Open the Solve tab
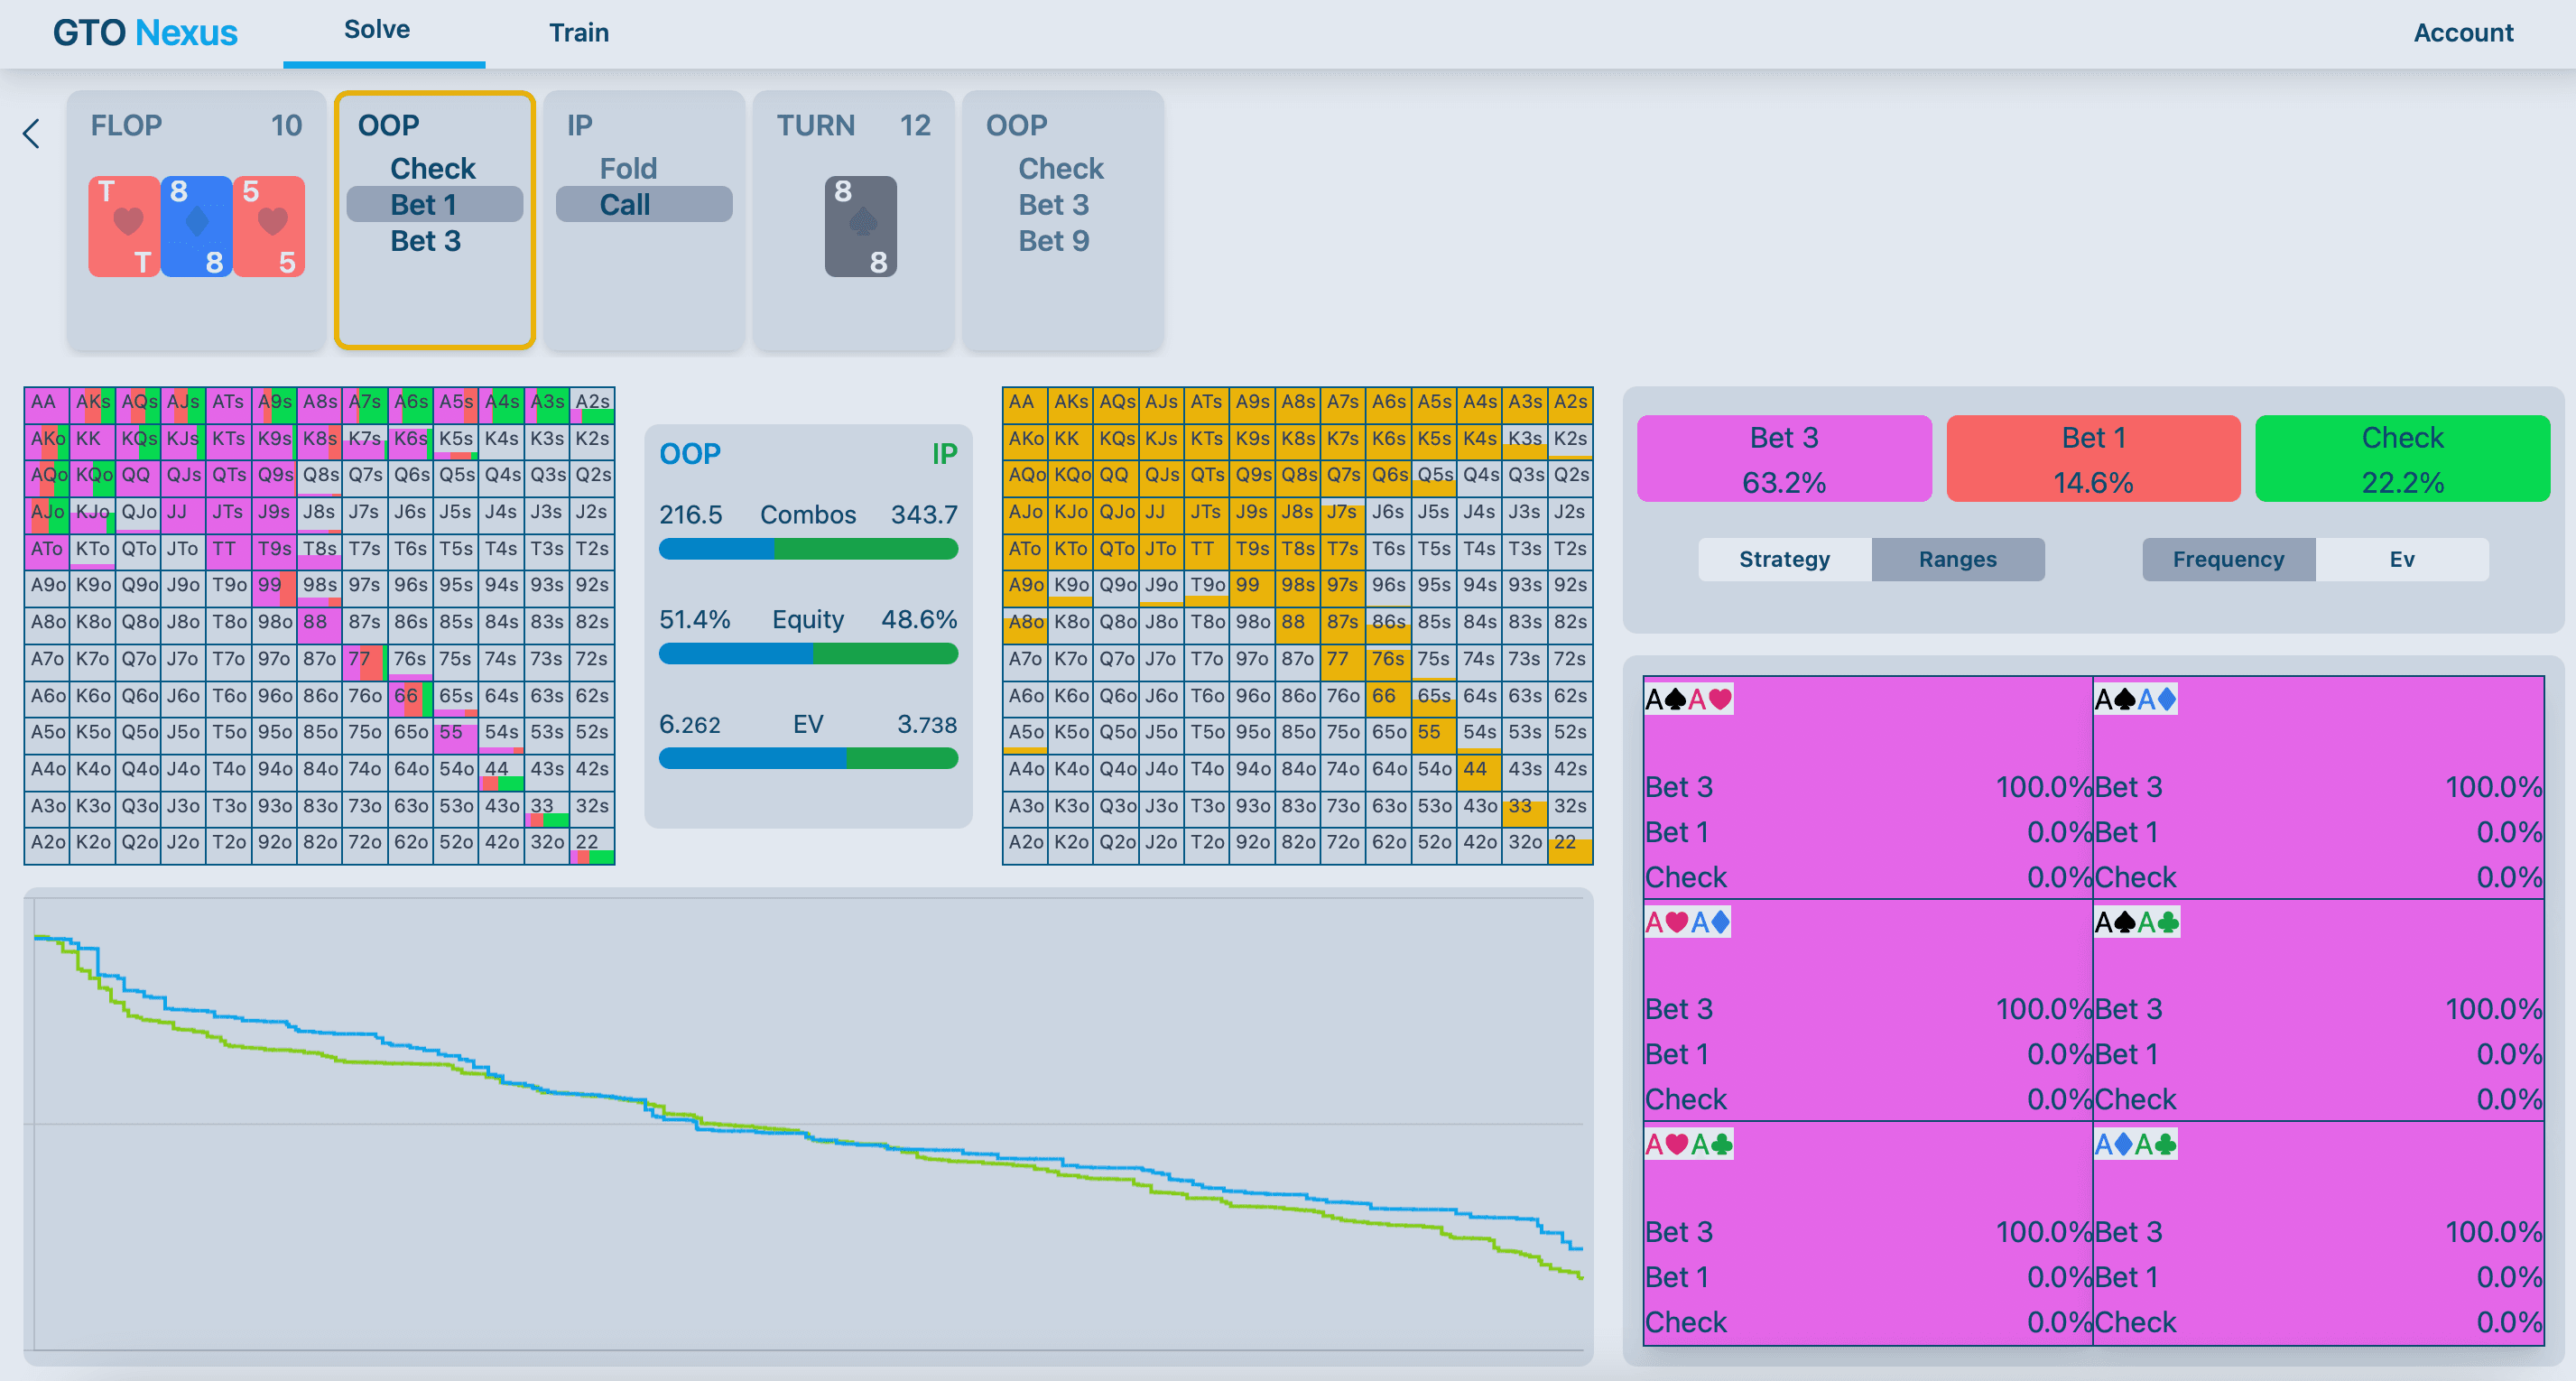 tap(377, 30)
